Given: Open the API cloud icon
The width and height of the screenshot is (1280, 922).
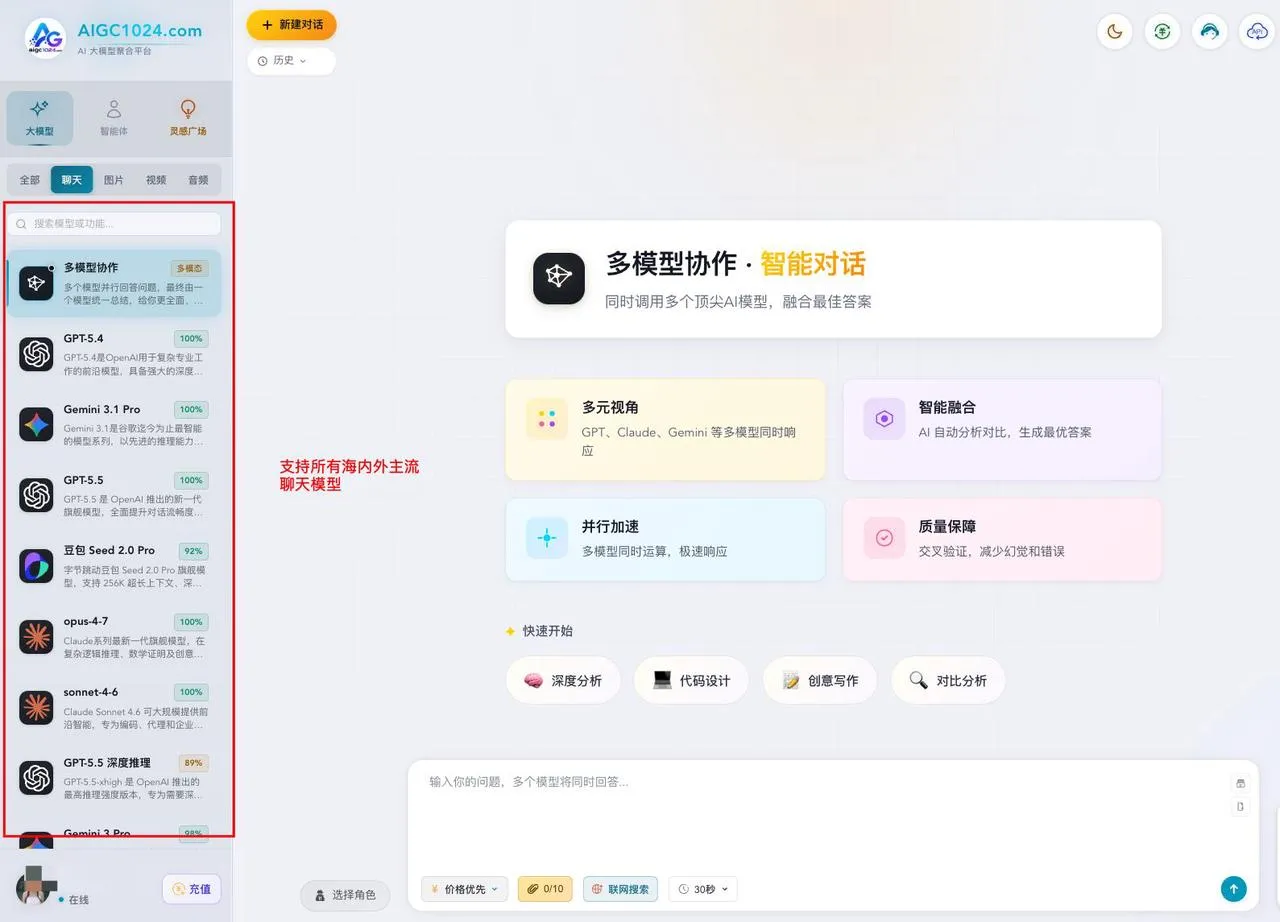Looking at the screenshot, I should click(1257, 32).
